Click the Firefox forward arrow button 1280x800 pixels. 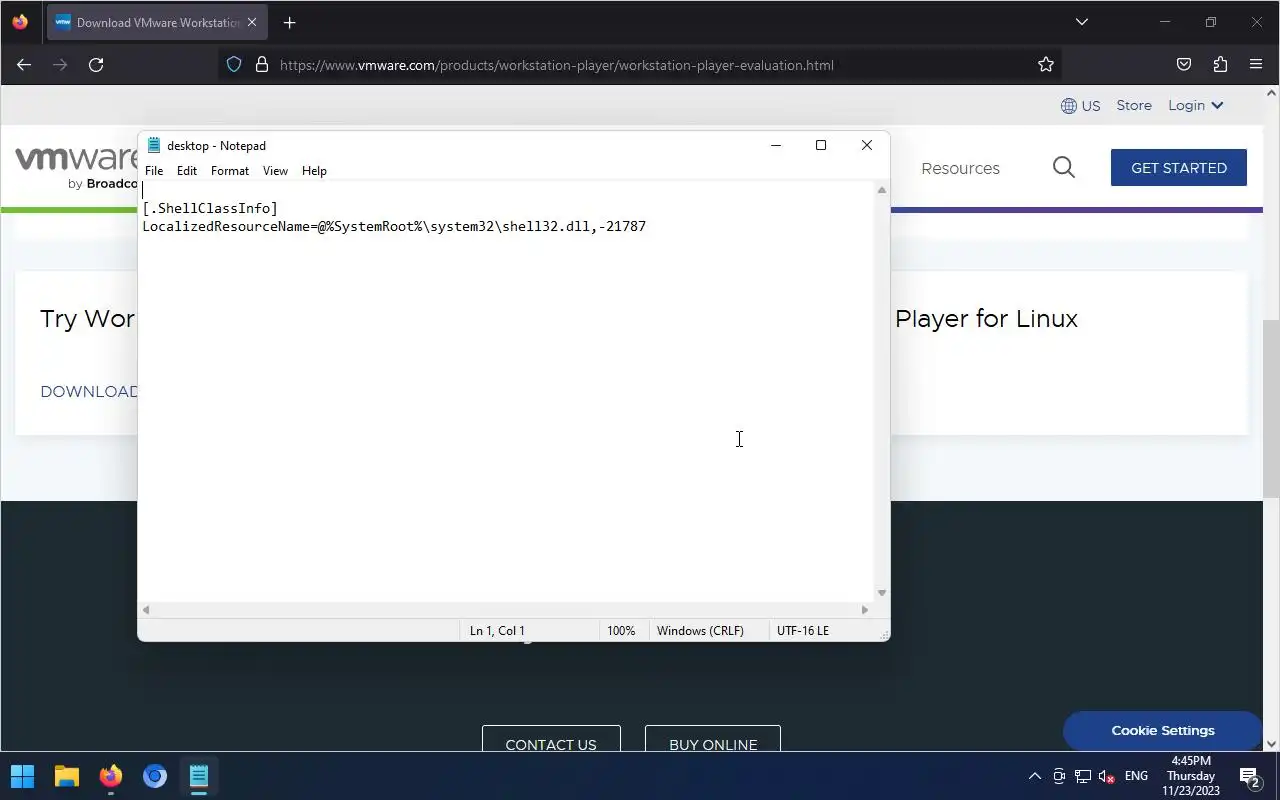pos(60,65)
